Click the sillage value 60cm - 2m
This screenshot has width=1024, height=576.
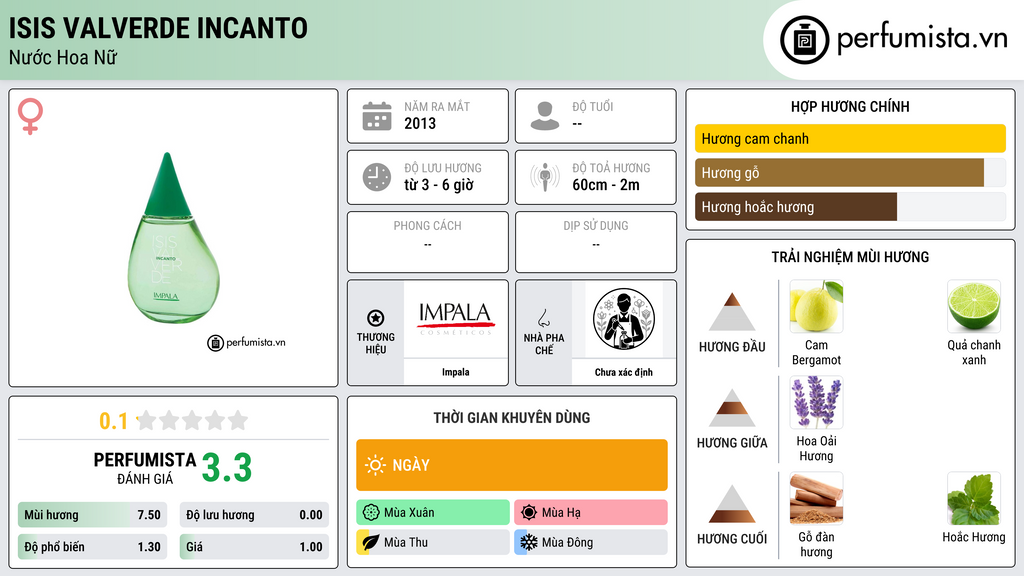coord(606,185)
